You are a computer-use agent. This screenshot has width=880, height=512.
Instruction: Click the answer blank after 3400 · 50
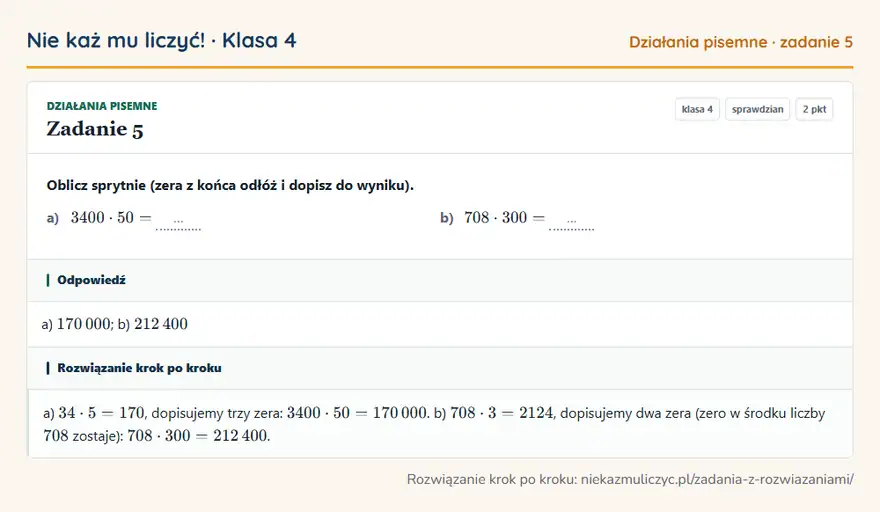coord(178,222)
